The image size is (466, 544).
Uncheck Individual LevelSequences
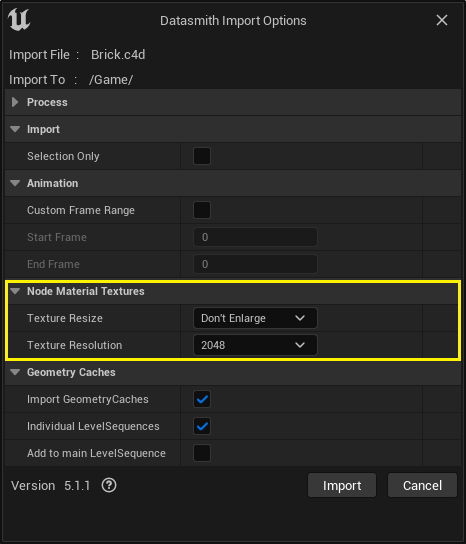pos(202,426)
